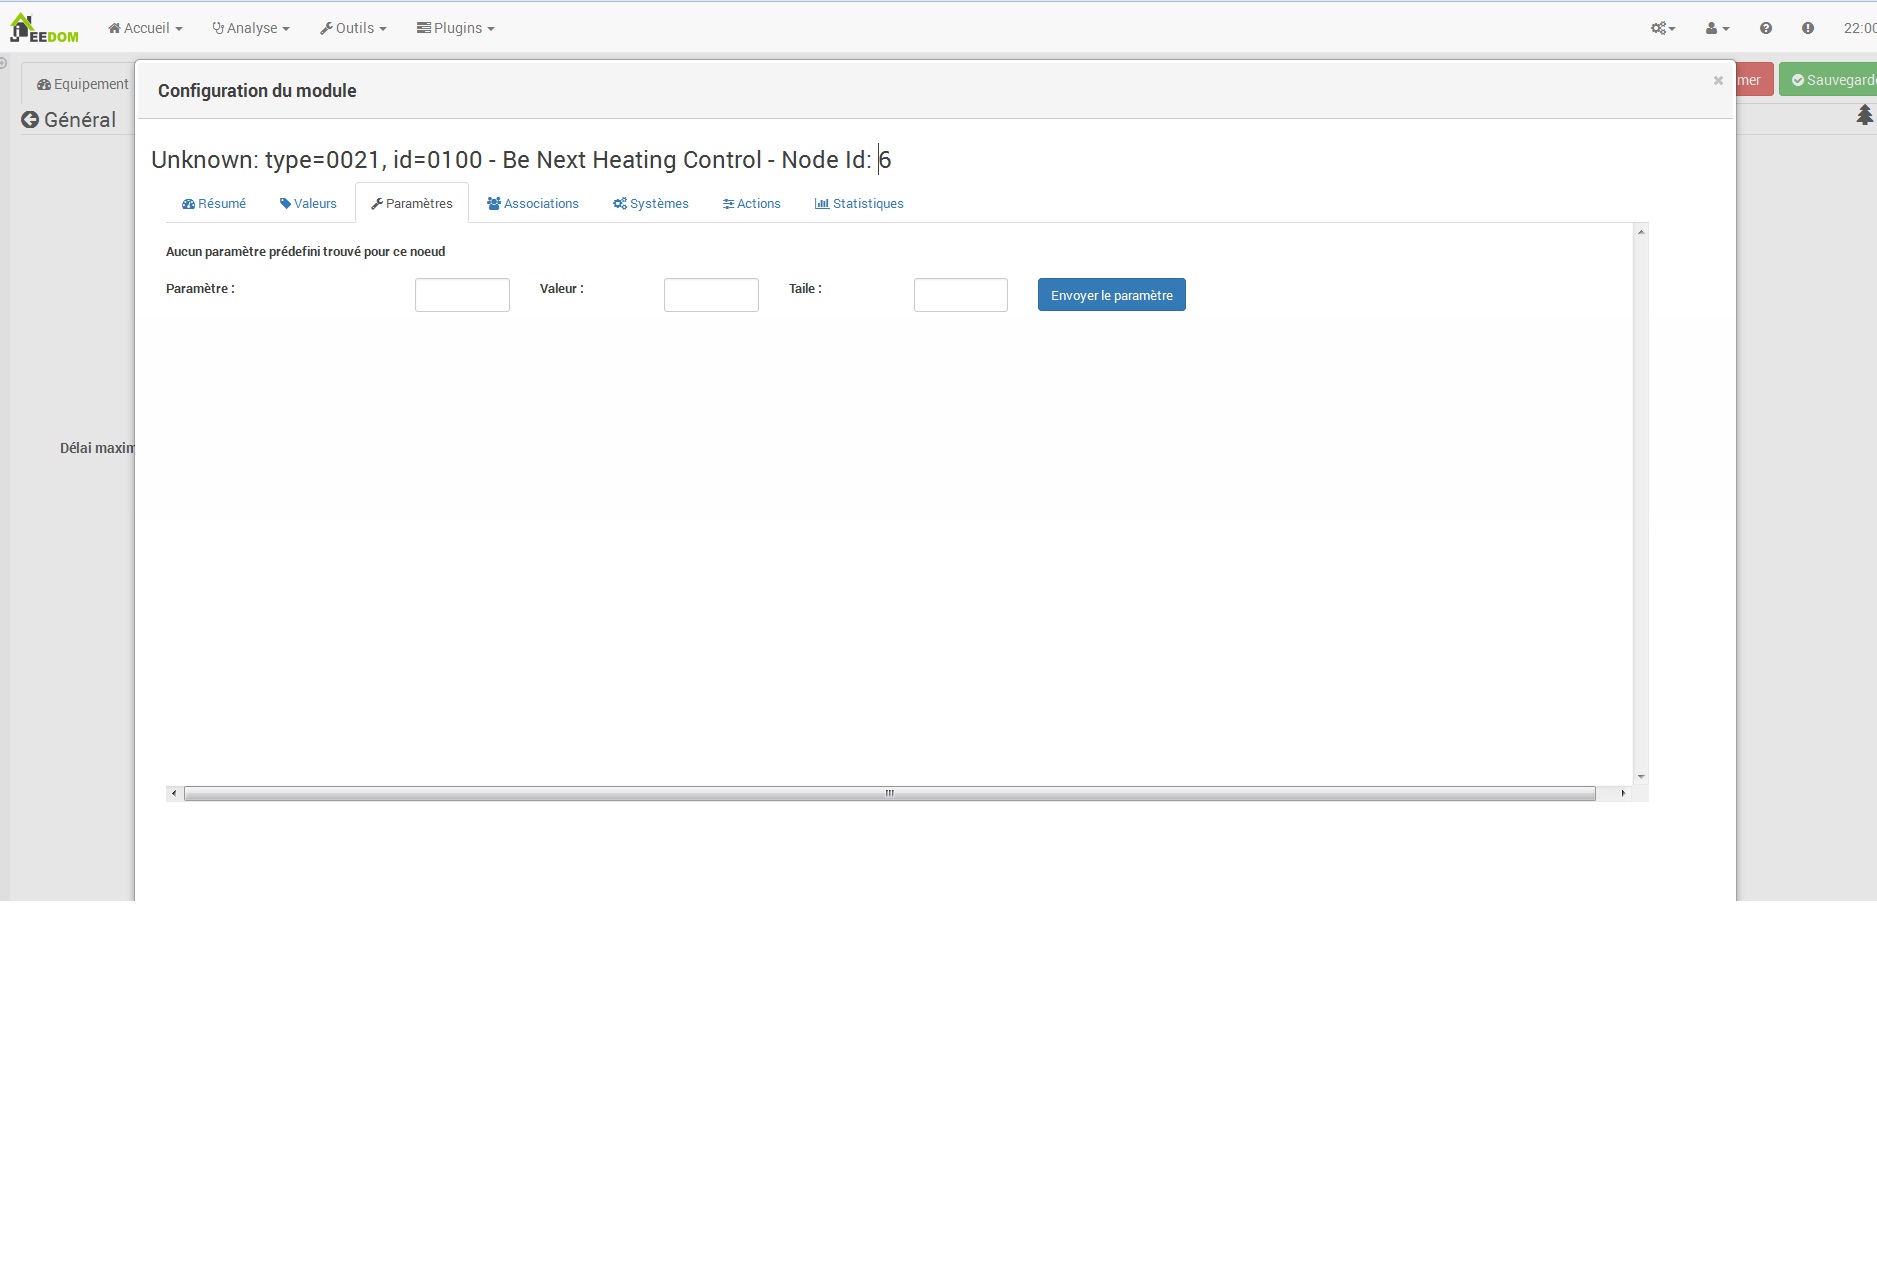
Task: Click the horizontal scrollbar right arrow
Action: [x=1623, y=793]
